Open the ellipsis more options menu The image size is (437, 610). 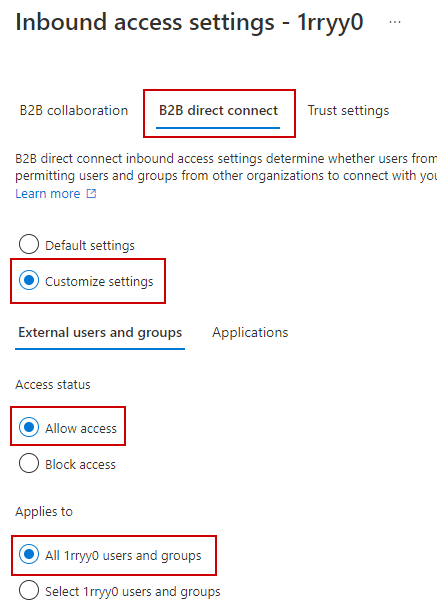point(395,22)
